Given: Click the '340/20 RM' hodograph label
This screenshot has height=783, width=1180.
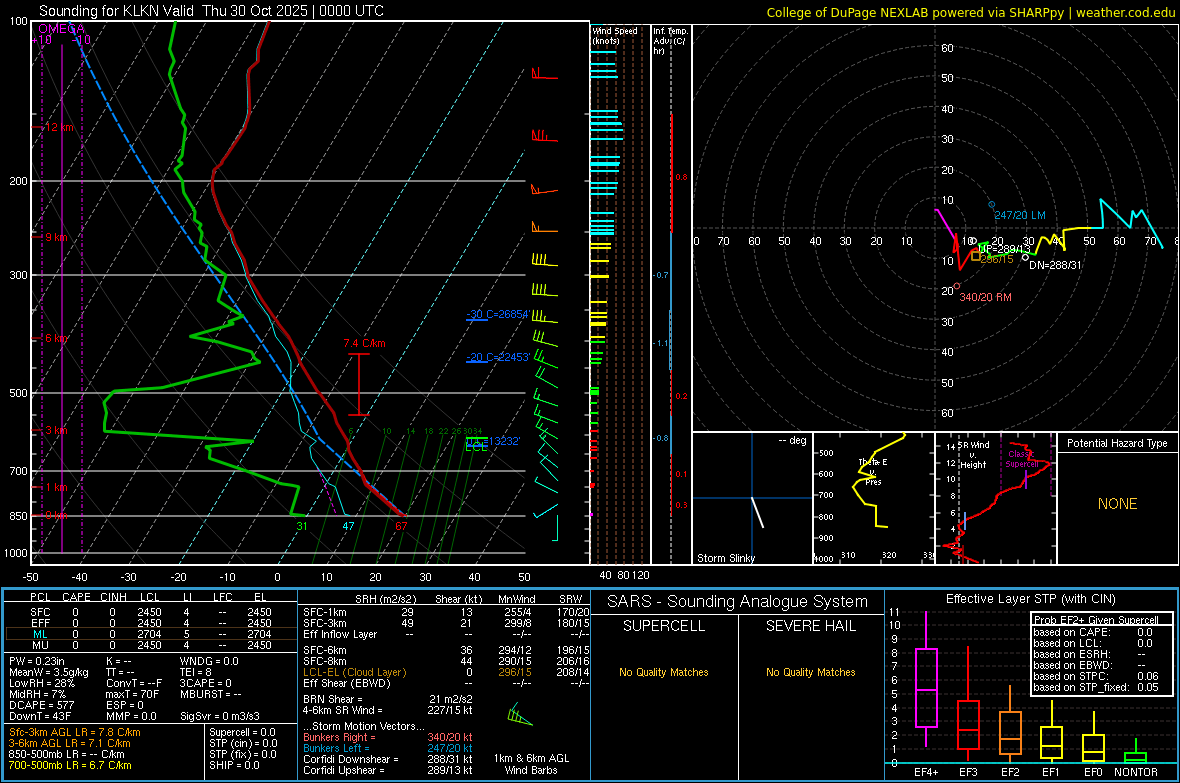Looking at the screenshot, I should pos(985,297).
